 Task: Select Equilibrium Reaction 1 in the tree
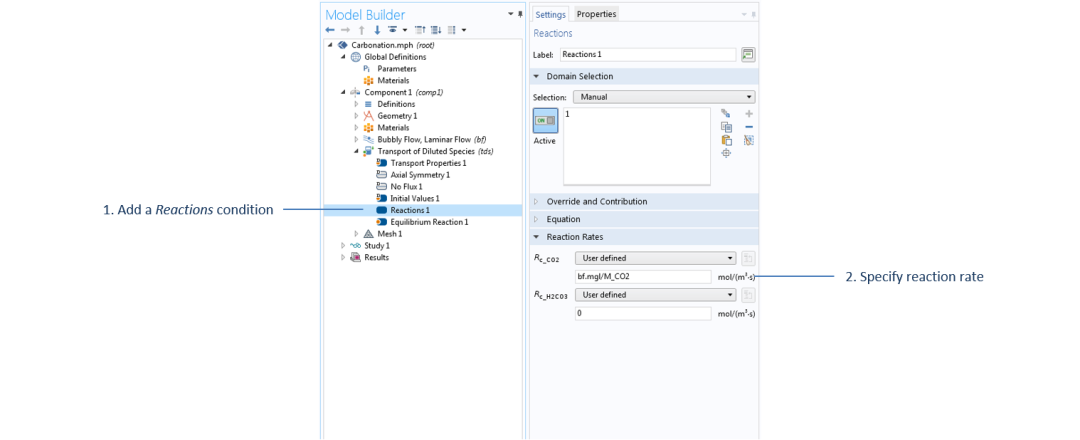429,222
